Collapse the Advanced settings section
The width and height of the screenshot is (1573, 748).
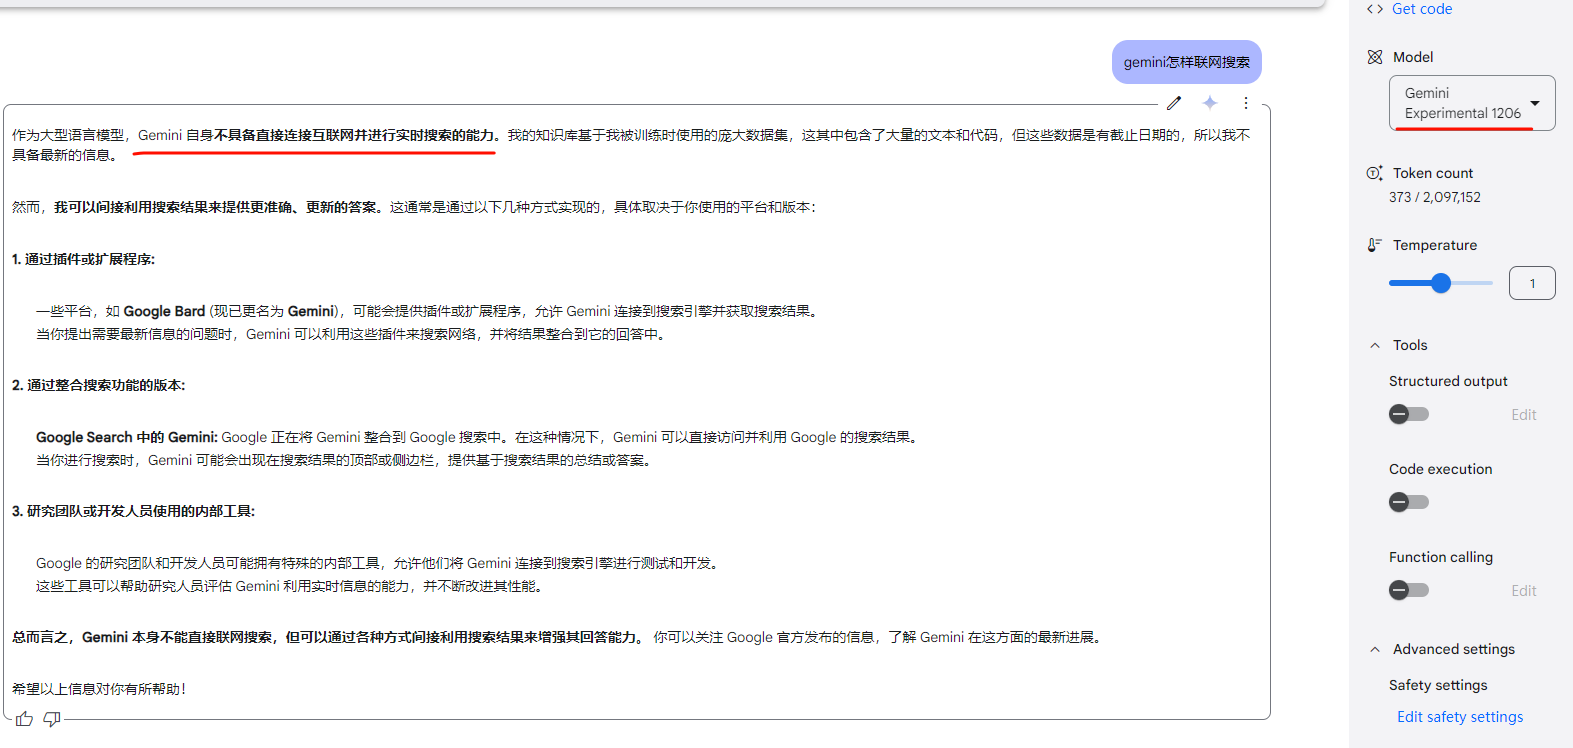pos(1375,649)
